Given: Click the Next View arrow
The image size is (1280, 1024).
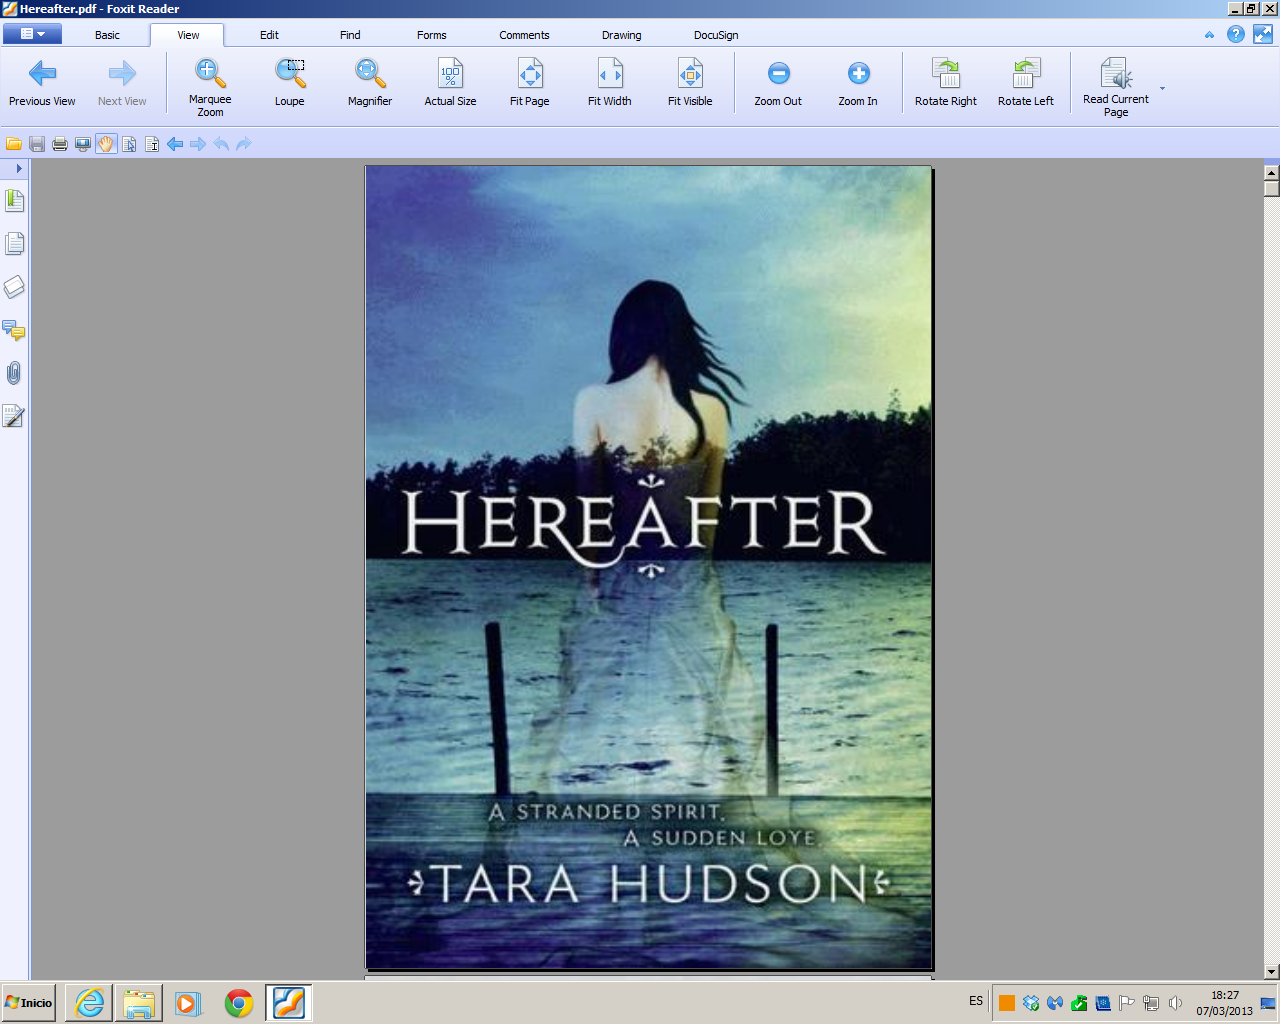Looking at the screenshot, I should [122, 83].
